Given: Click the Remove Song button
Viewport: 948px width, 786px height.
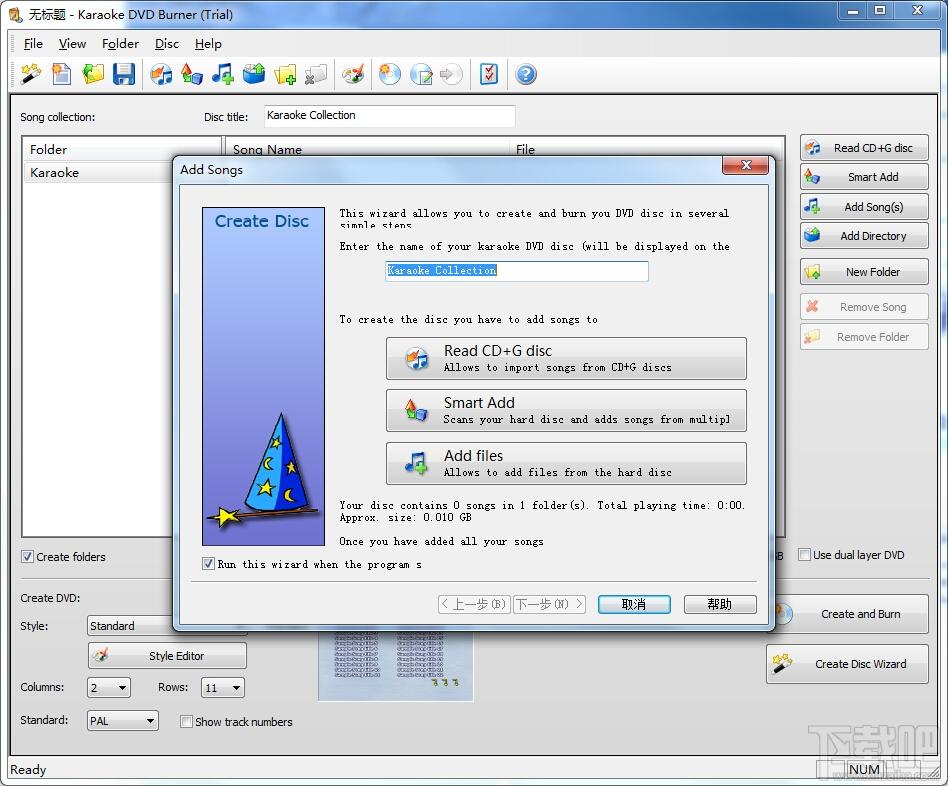Looking at the screenshot, I should click(x=864, y=307).
